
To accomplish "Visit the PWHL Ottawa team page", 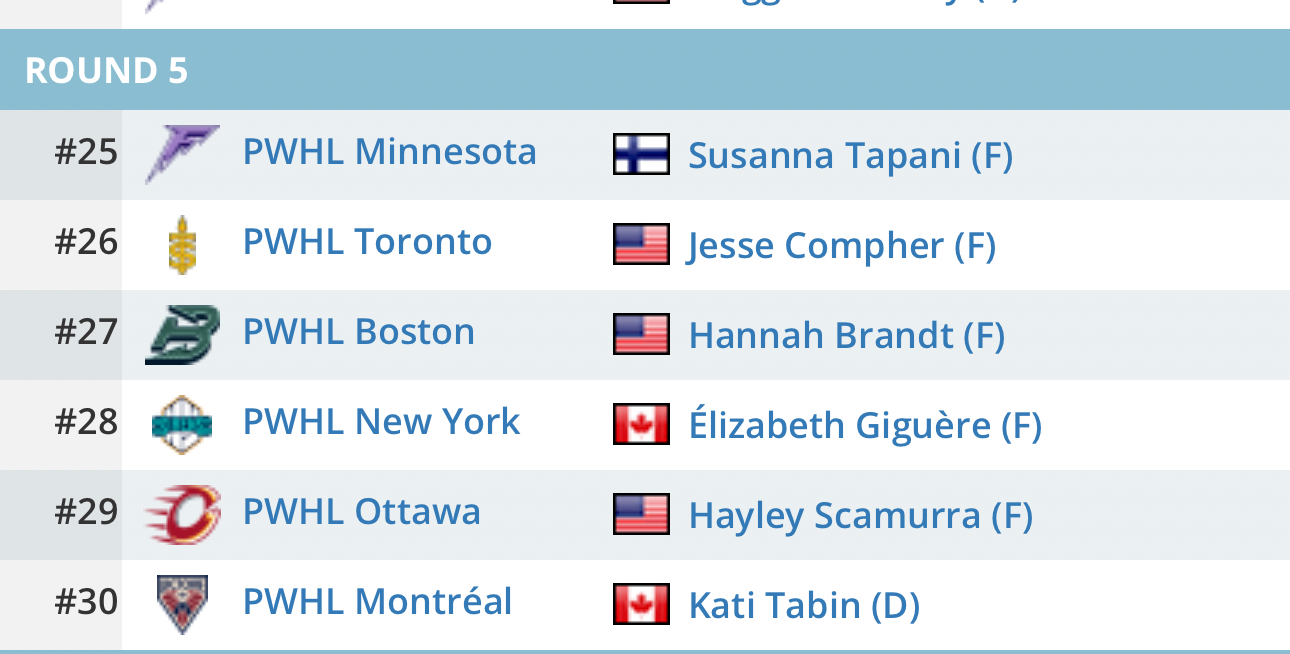I will (362, 512).
